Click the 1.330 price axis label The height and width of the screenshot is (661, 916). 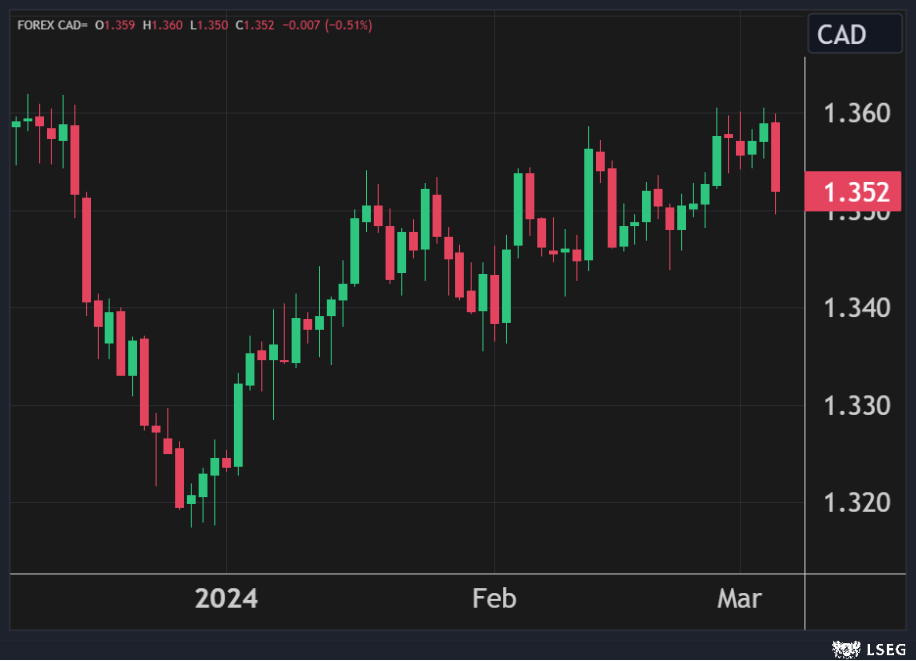pyautogui.click(x=855, y=405)
